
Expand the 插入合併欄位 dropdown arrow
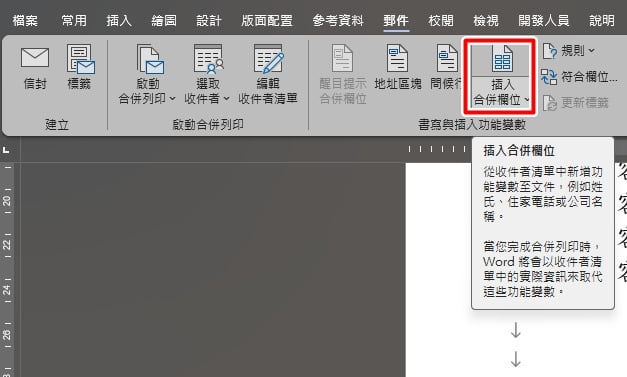(x=527, y=100)
